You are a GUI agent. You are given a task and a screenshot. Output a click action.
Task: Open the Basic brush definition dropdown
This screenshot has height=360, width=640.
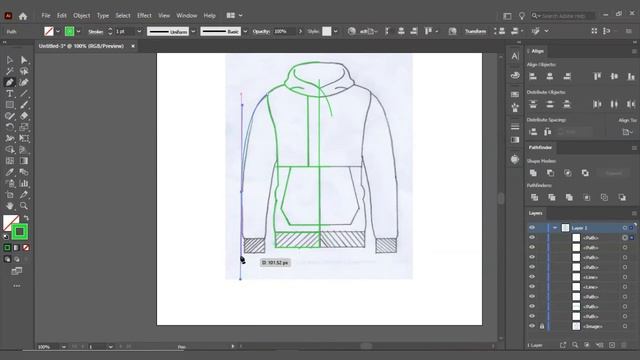(245, 31)
